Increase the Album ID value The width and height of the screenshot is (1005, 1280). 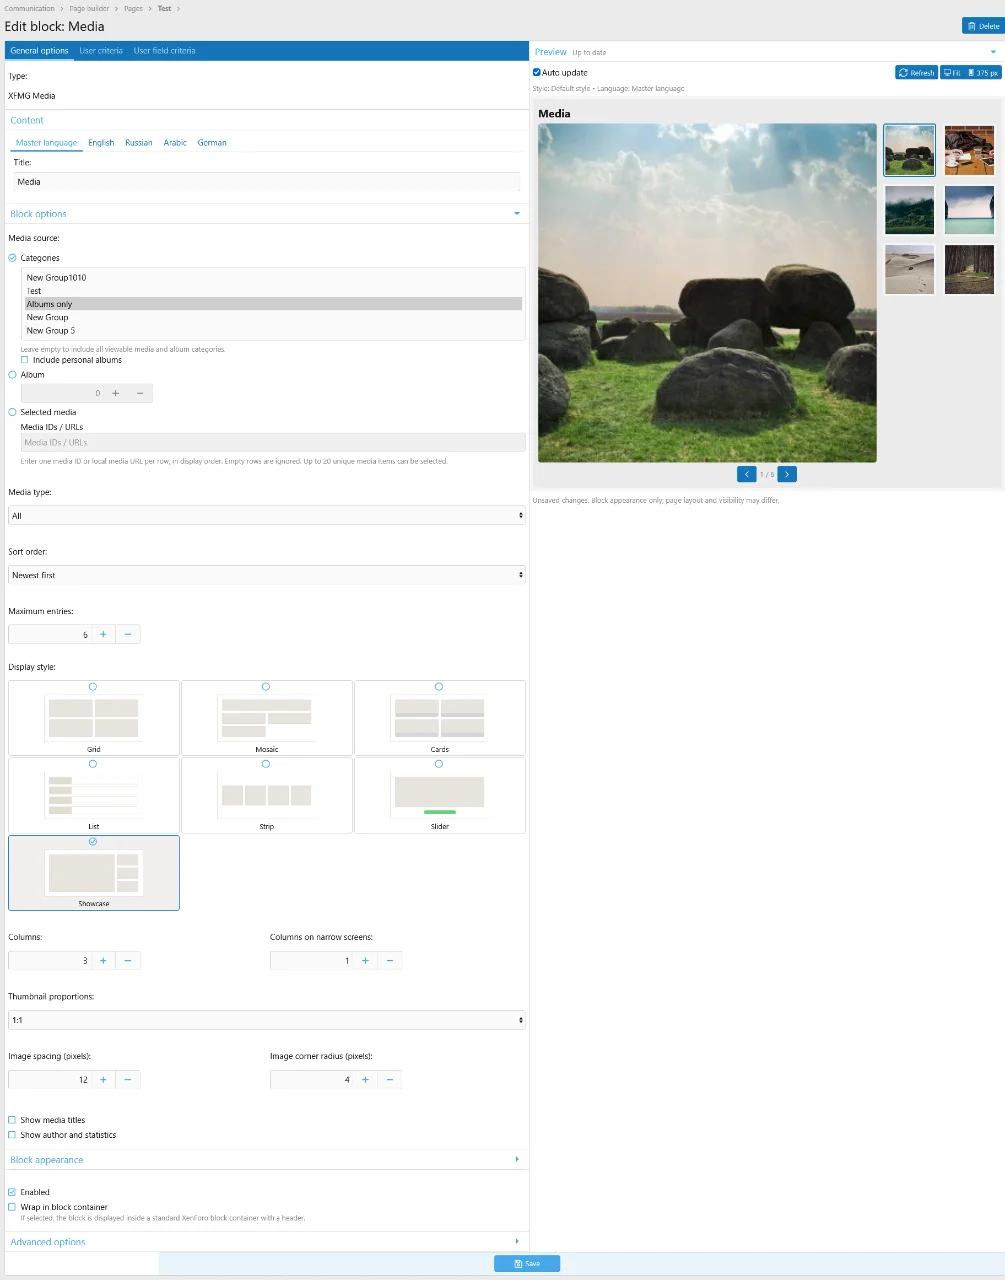116,394
